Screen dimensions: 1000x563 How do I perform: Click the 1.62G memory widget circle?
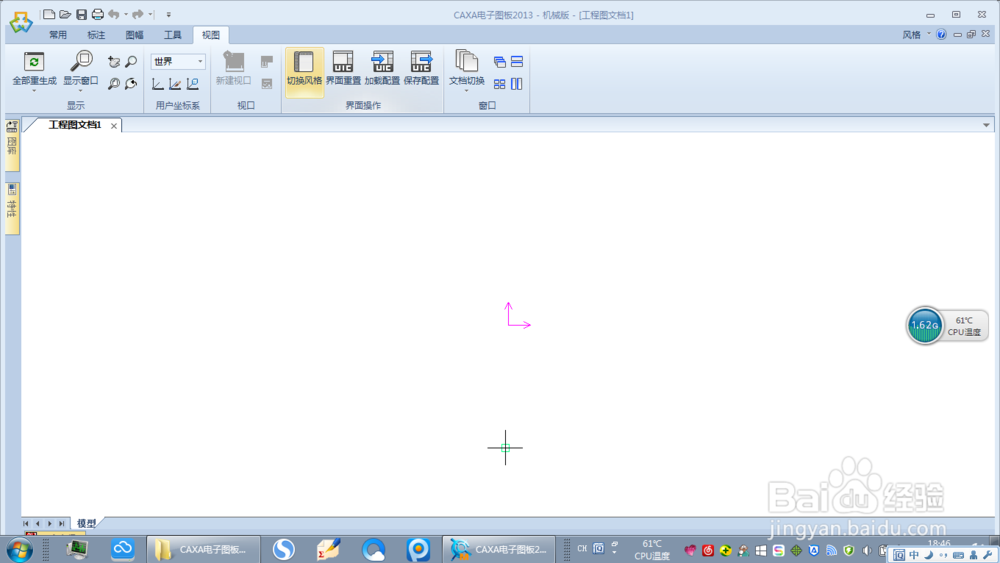(925, 326)
